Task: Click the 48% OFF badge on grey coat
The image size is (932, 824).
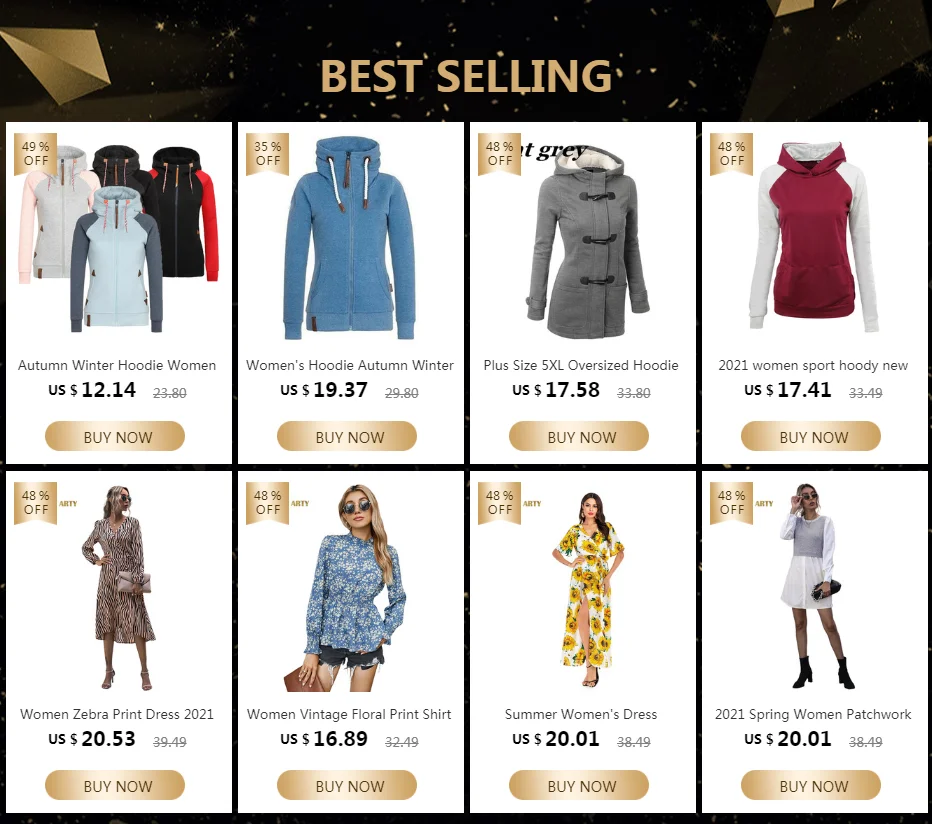Action: (499, 154)
